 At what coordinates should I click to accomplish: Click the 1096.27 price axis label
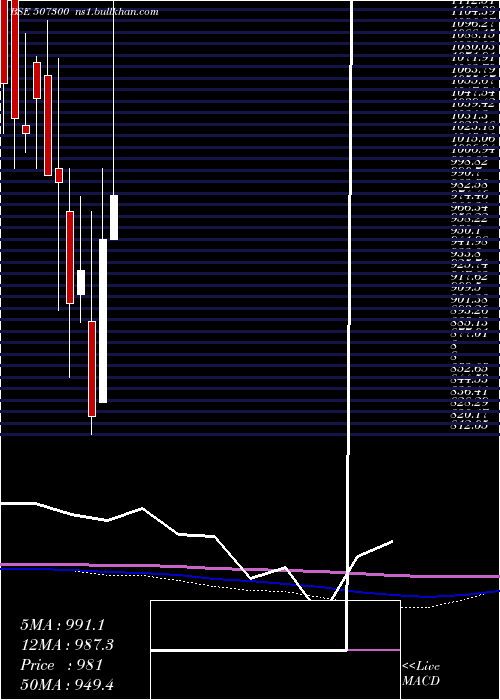[473, 24]
